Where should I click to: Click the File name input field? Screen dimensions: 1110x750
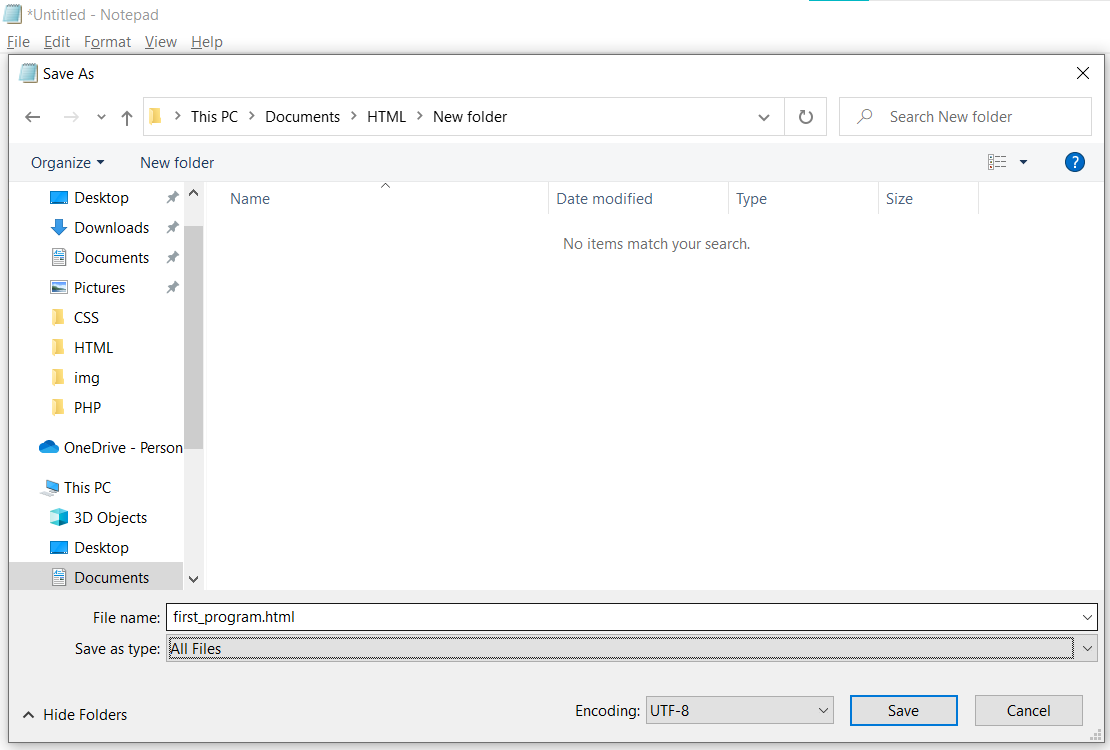click(620, 617)
